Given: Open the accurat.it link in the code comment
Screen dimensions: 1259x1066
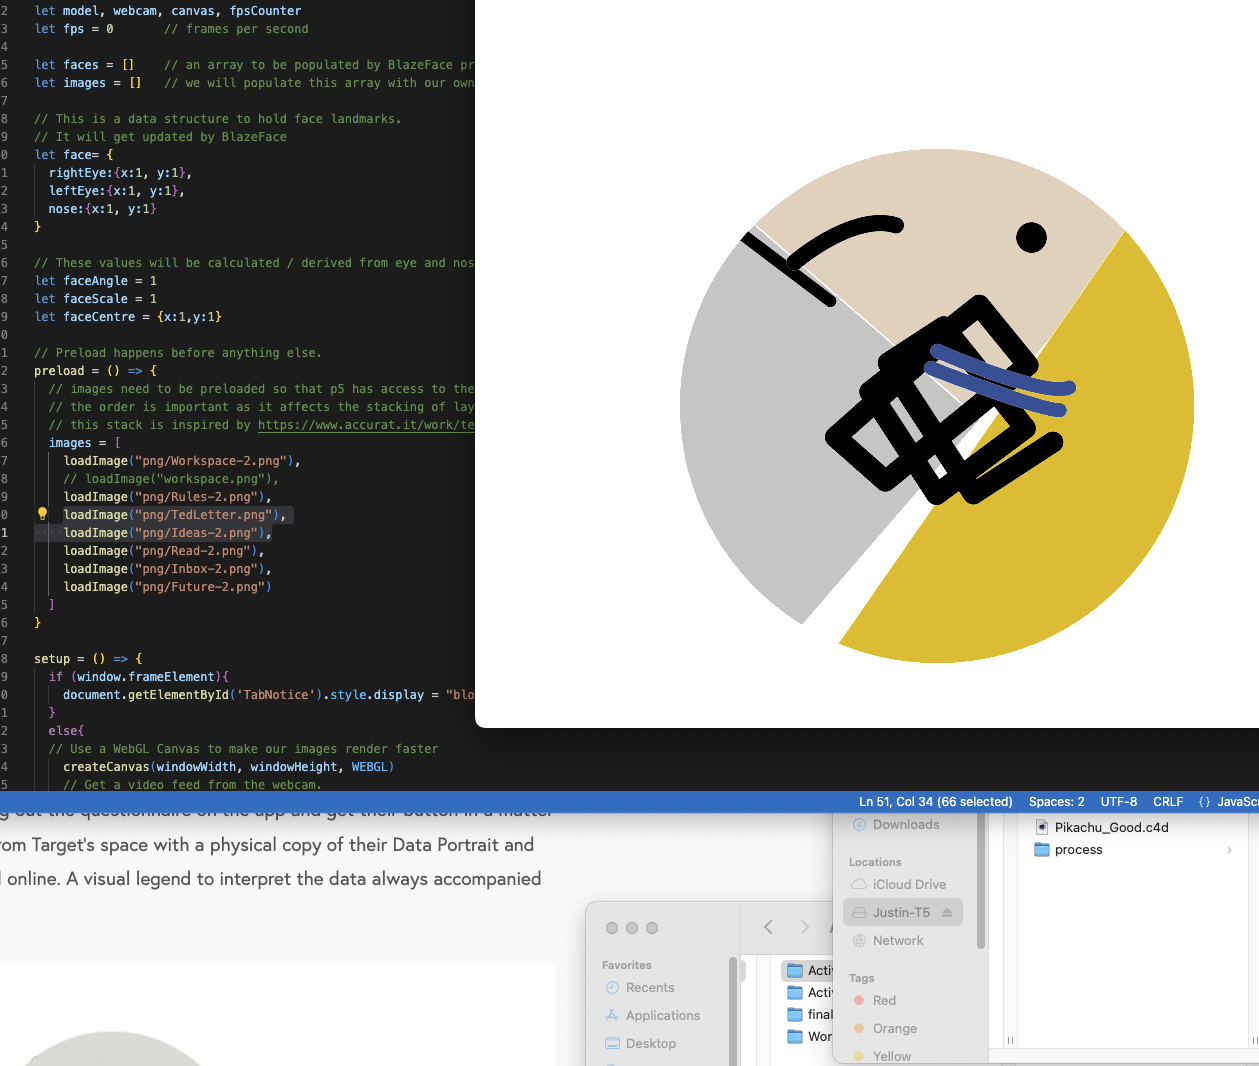Looking at the screenshot, I should pyautogui.click(x=367, y=424).
